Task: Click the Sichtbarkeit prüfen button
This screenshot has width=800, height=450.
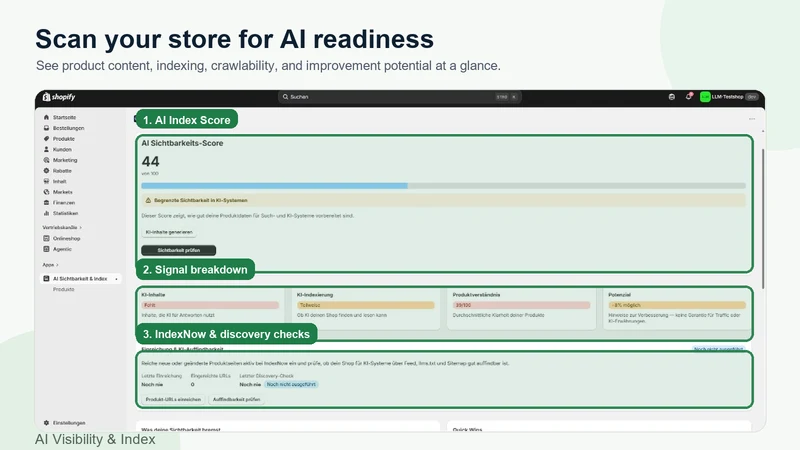Action: coord(179,250)
